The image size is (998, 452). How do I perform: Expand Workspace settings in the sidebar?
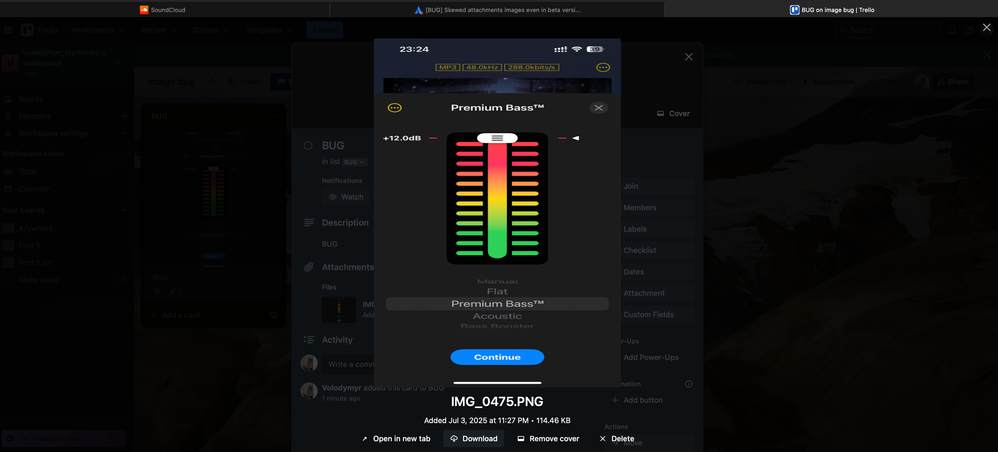pos(66,134)
